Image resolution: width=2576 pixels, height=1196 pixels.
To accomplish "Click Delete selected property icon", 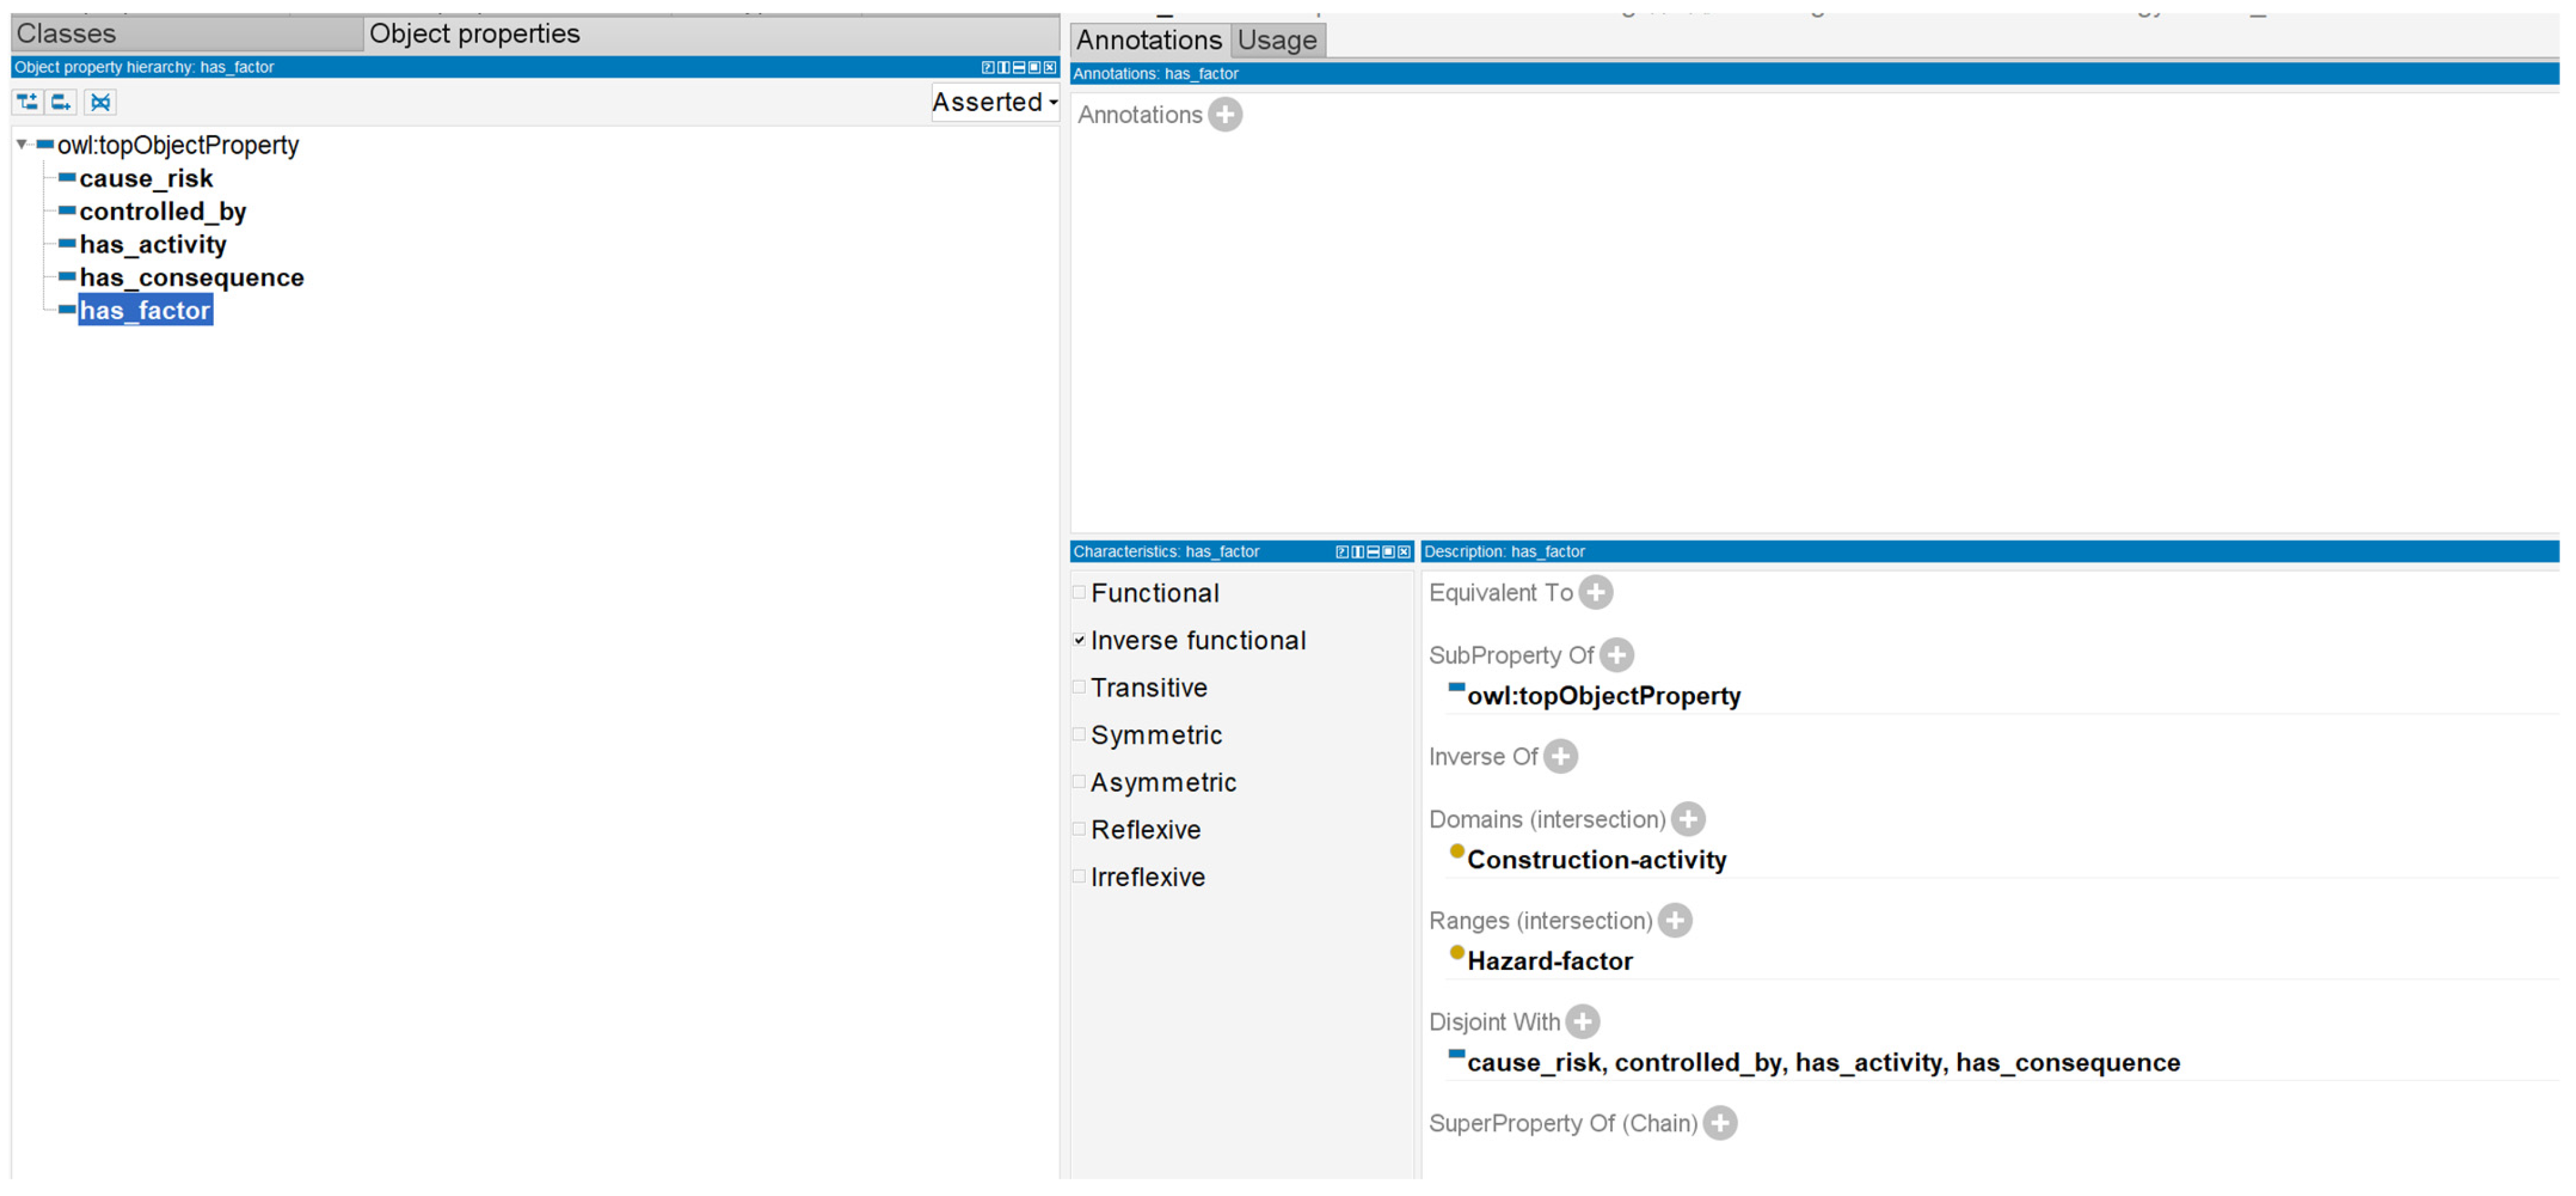I will click(100, 102).
